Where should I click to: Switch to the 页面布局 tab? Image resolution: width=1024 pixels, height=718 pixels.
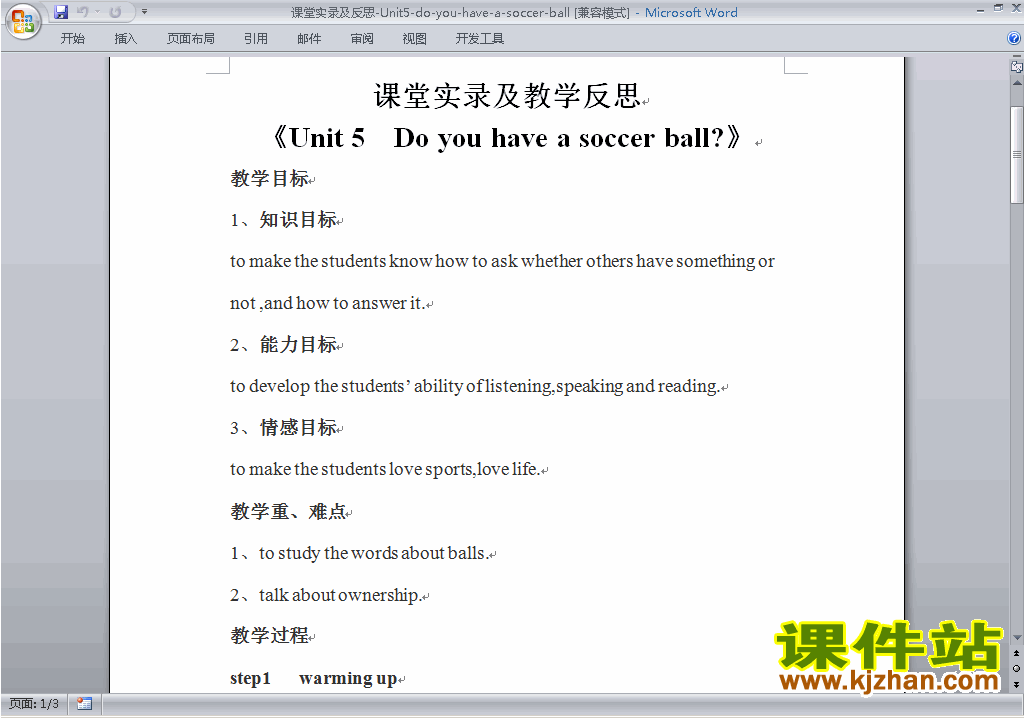[x=191, y=39]
